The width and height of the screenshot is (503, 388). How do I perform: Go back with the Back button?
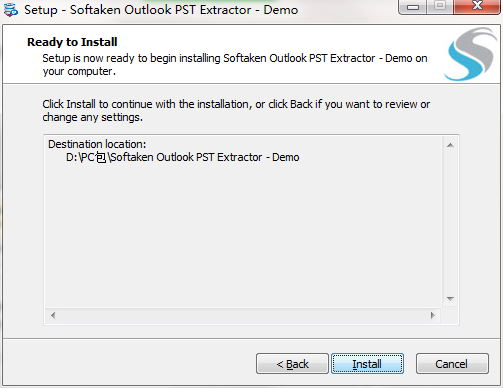[x=292, y=364]
